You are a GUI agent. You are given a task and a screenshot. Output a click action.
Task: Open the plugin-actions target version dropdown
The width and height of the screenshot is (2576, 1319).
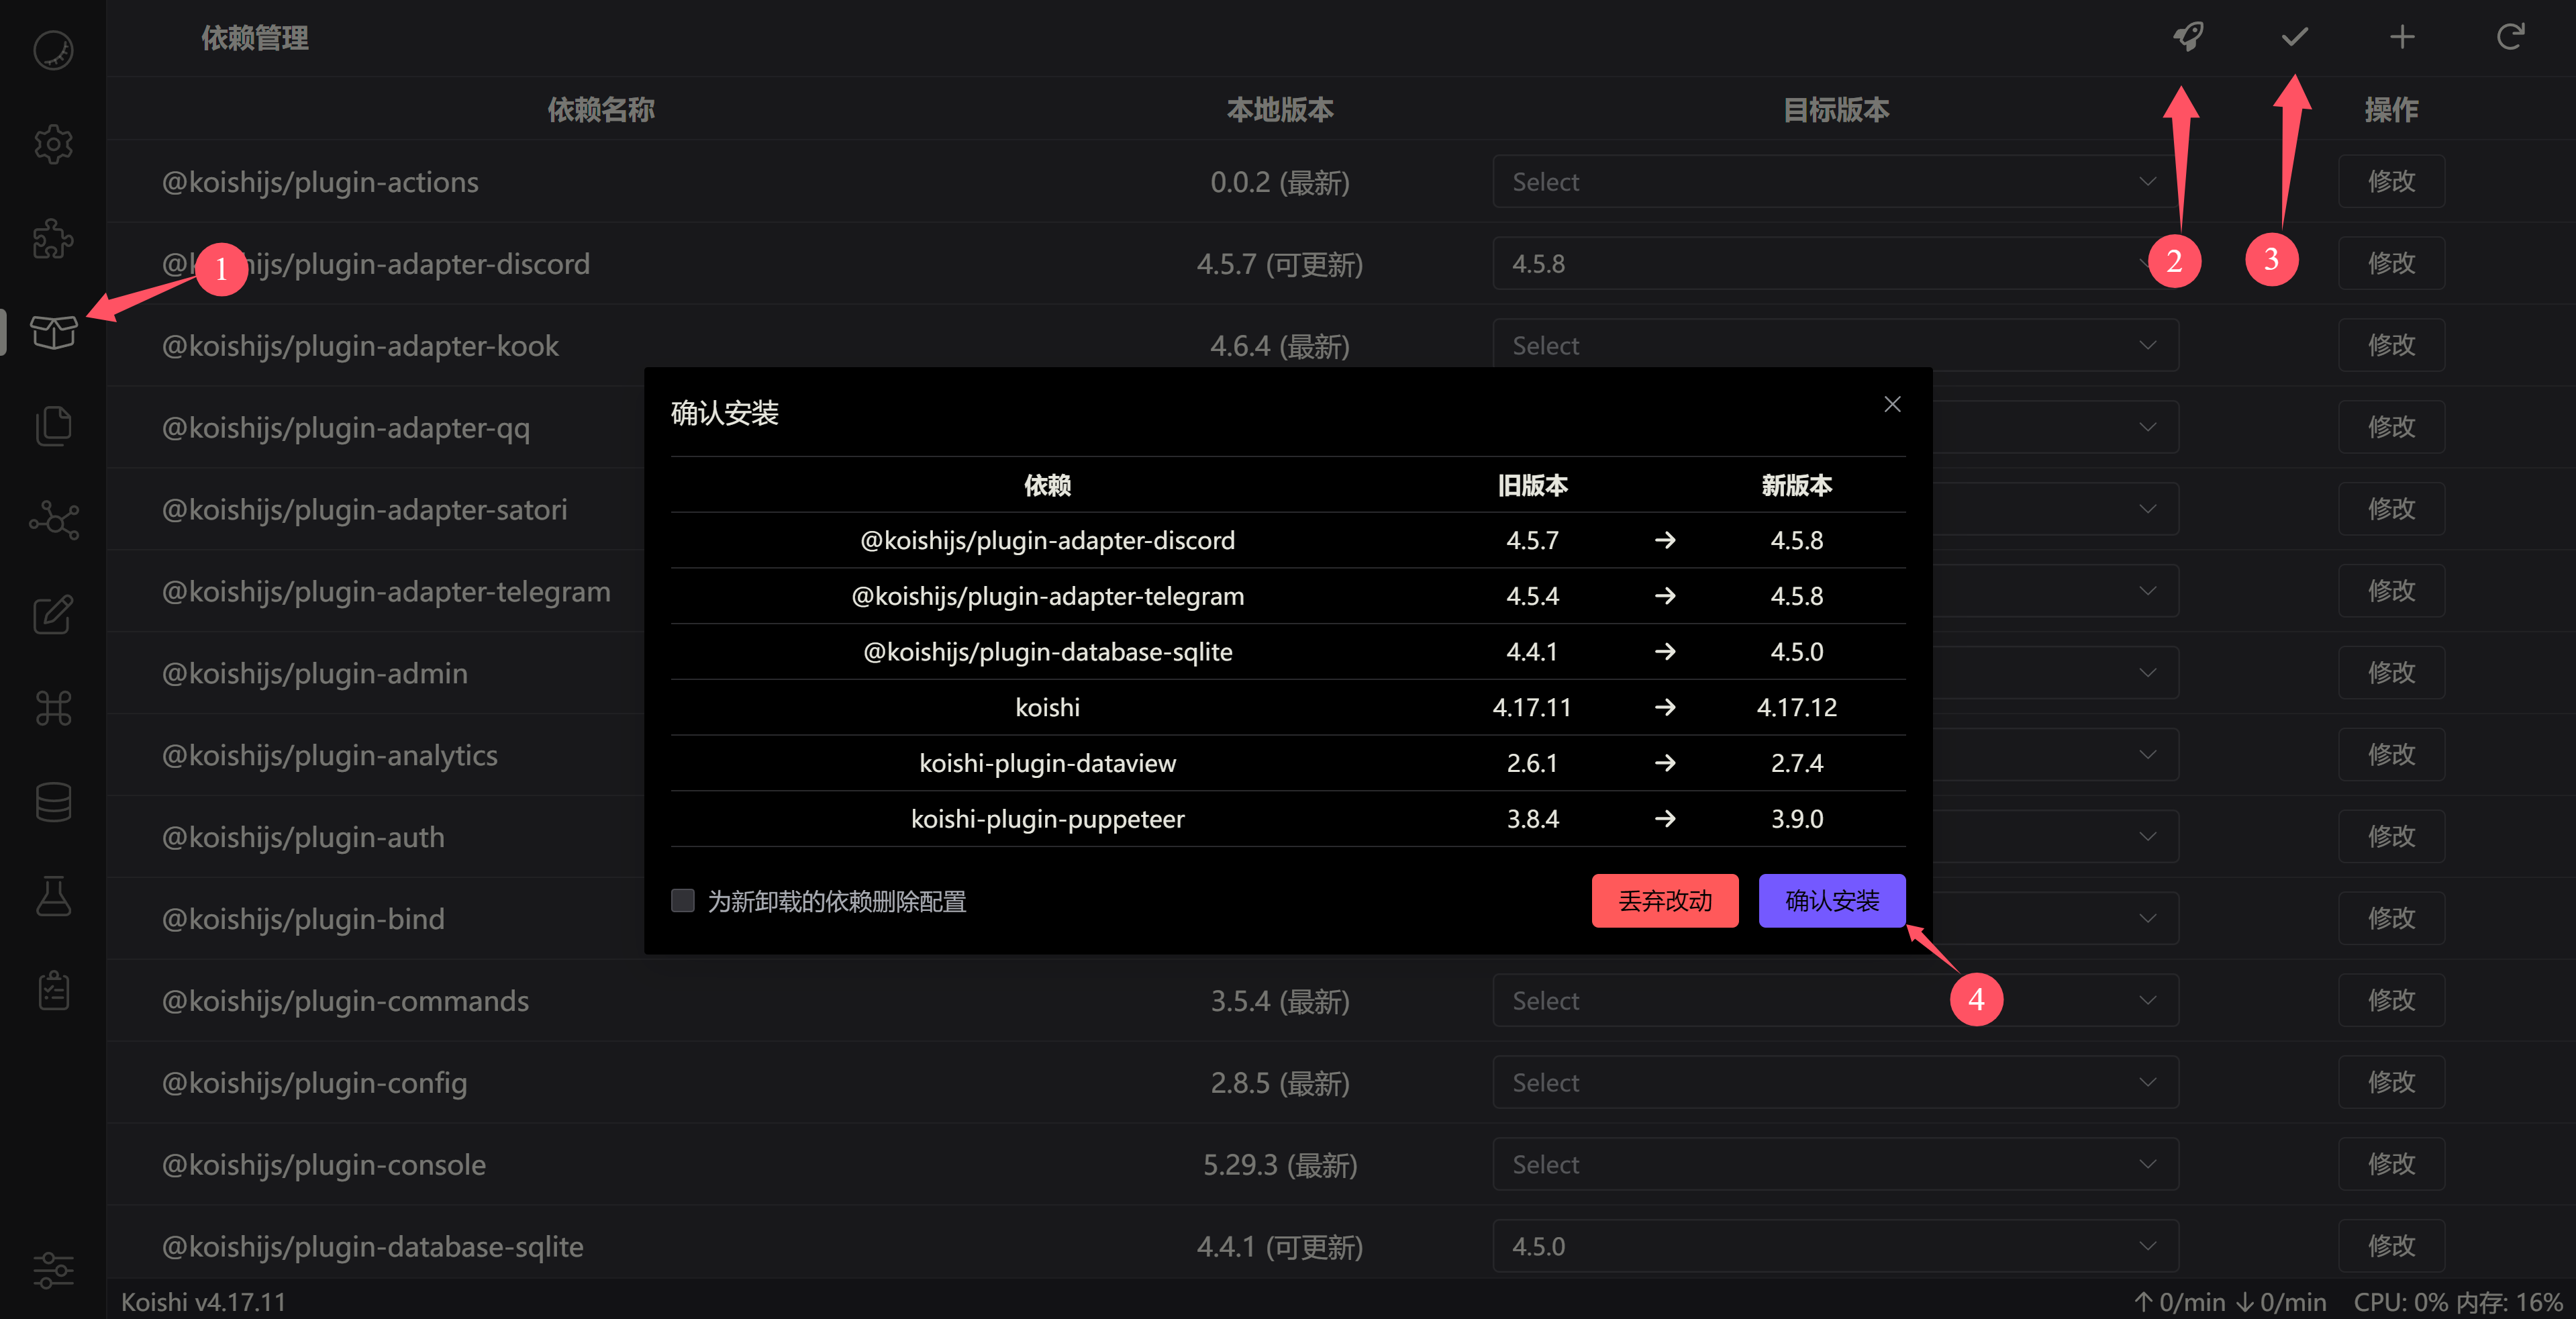pos(1835,181)
